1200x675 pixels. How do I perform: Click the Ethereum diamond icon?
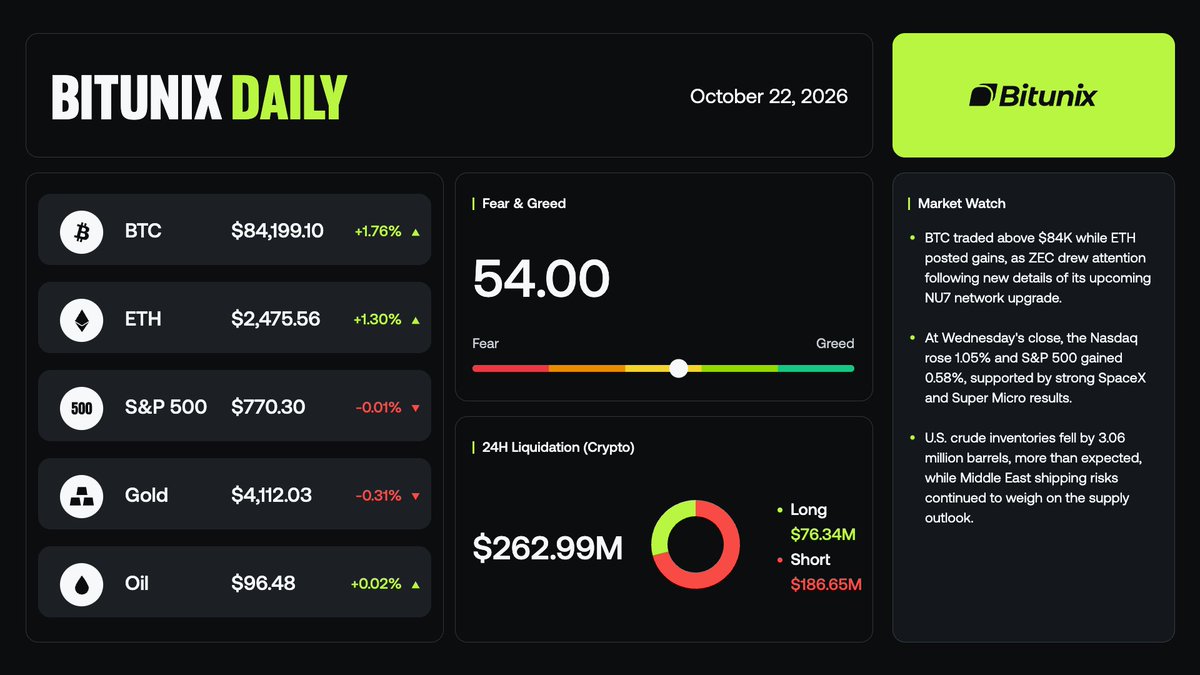point(82,319)
